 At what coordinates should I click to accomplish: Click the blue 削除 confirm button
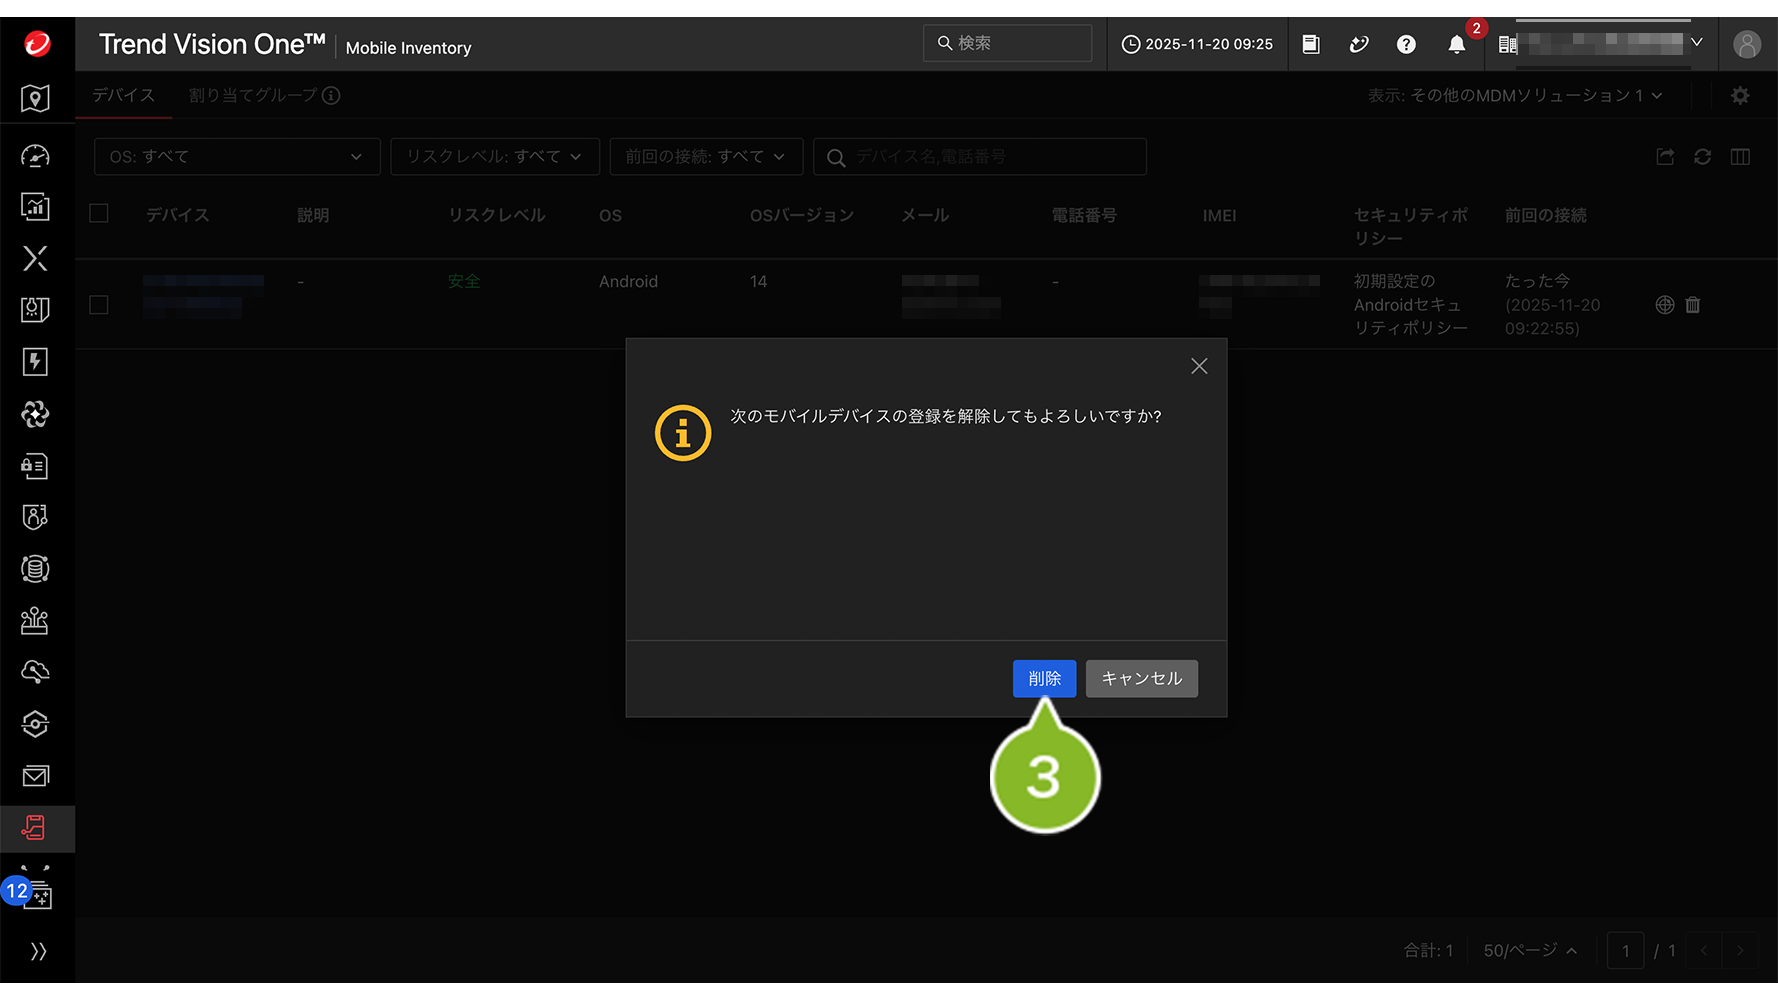coord(1044,678)
